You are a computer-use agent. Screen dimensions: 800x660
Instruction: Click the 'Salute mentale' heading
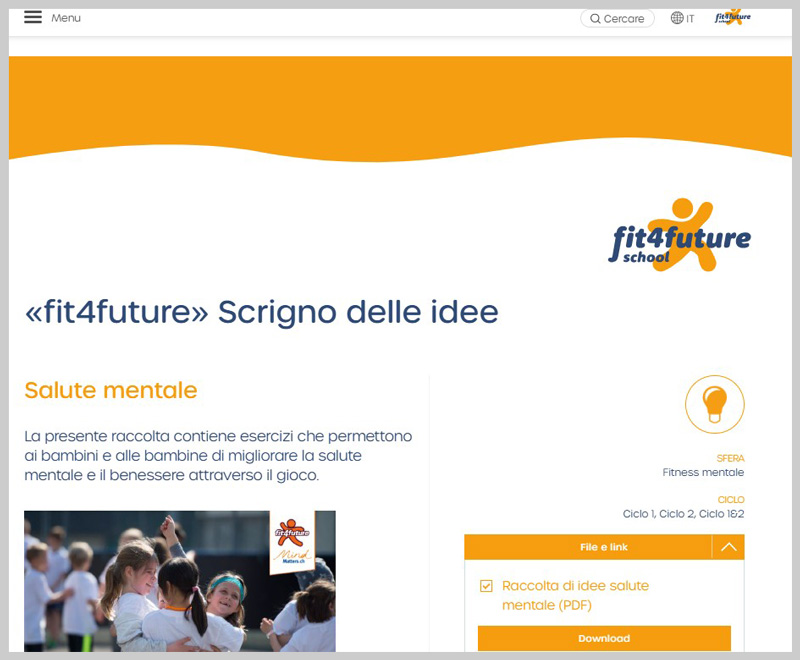[111, 390]
